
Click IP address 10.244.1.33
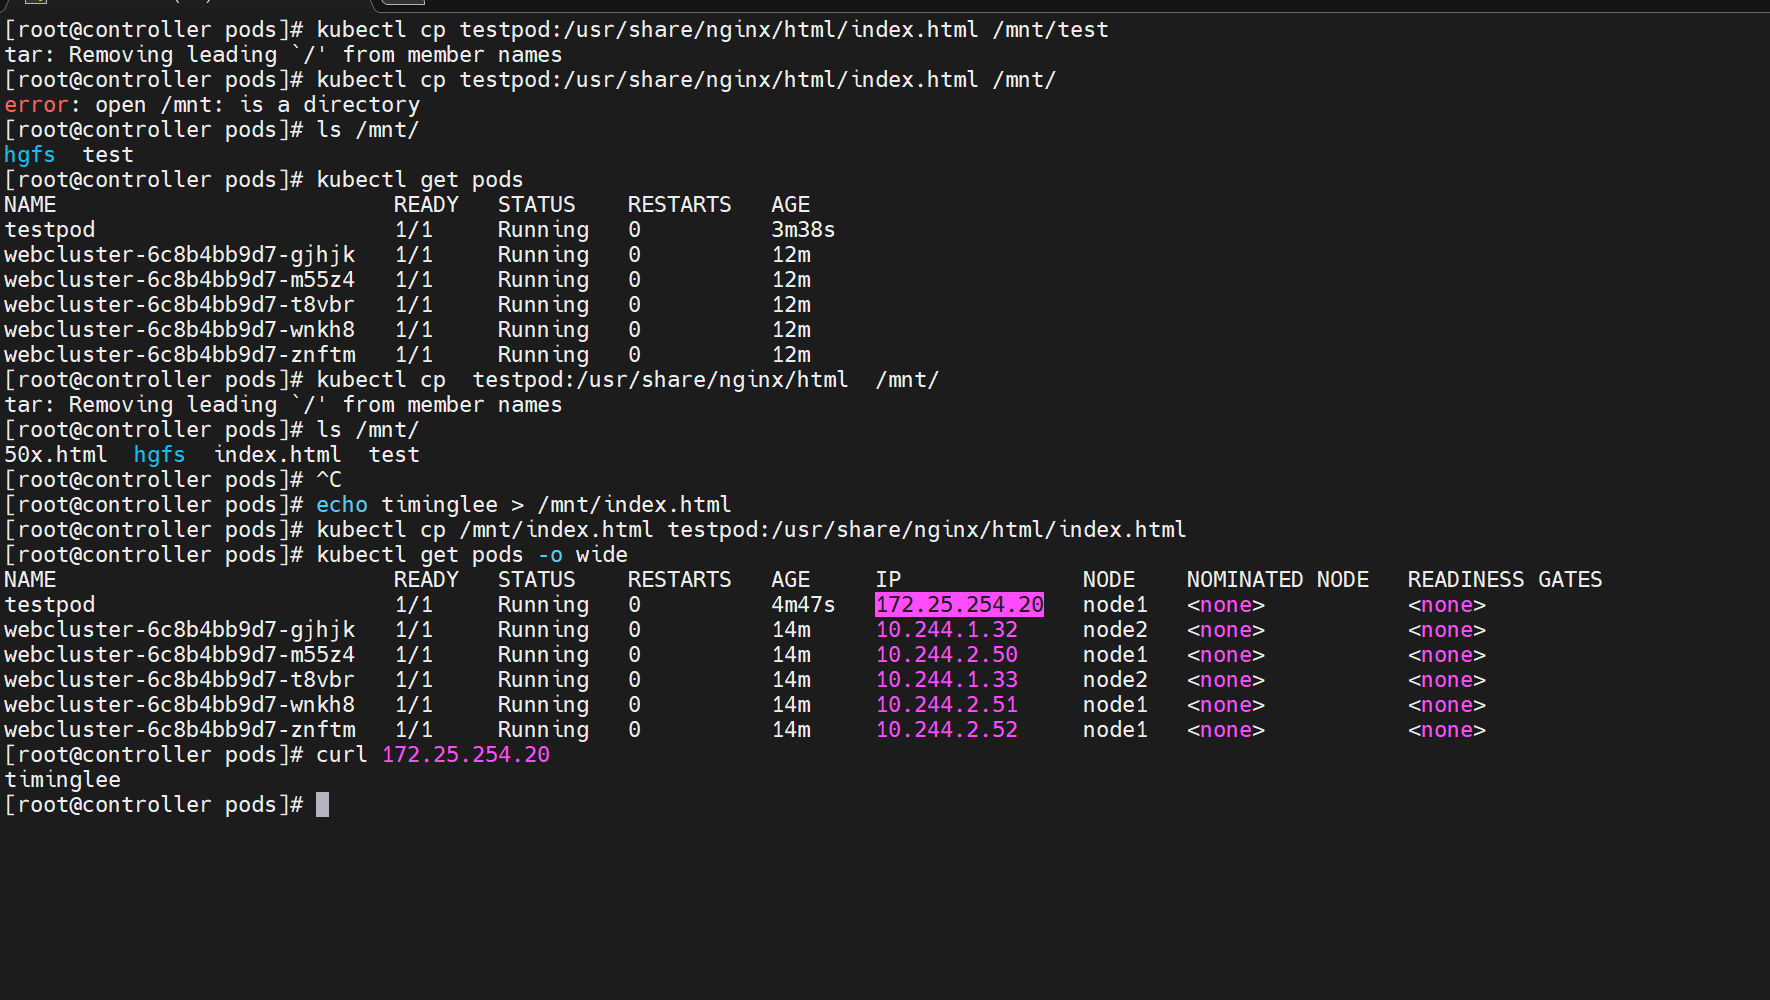(x=947, y=680)
